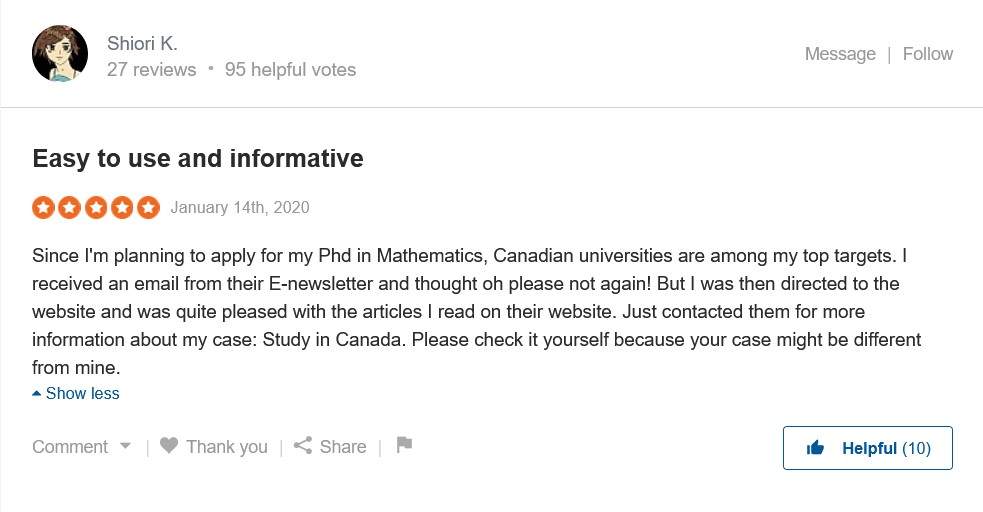Expand the Comment dropdown arrow
Screen dimensions: 983x512
[125, 446]
